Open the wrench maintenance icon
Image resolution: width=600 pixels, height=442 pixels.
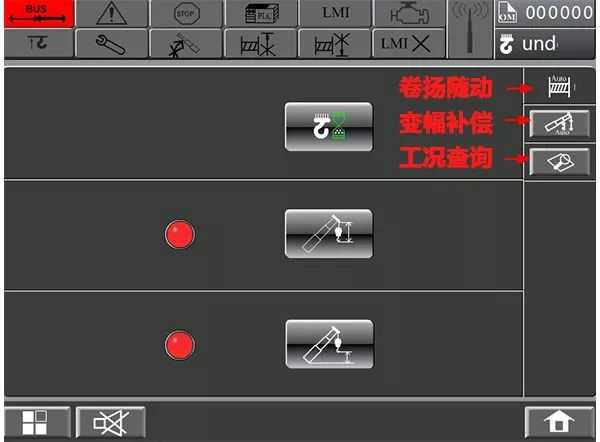tap(111, 44)
